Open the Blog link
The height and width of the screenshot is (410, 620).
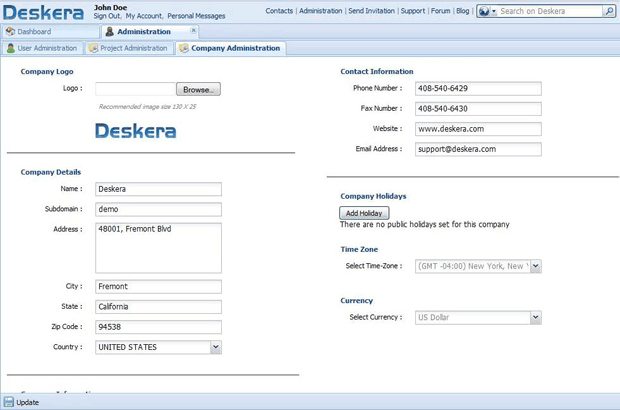pyautogui.click(x=463, y=11)
